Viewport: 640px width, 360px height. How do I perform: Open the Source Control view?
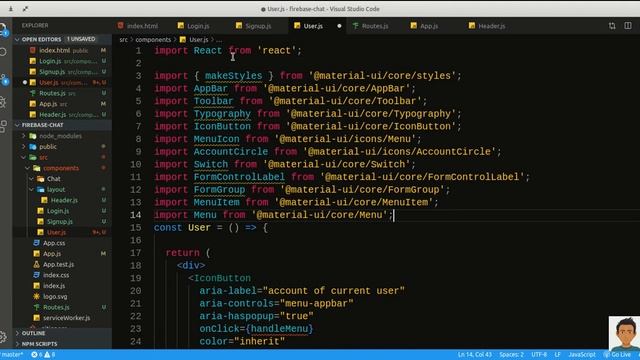pos(4,78)
